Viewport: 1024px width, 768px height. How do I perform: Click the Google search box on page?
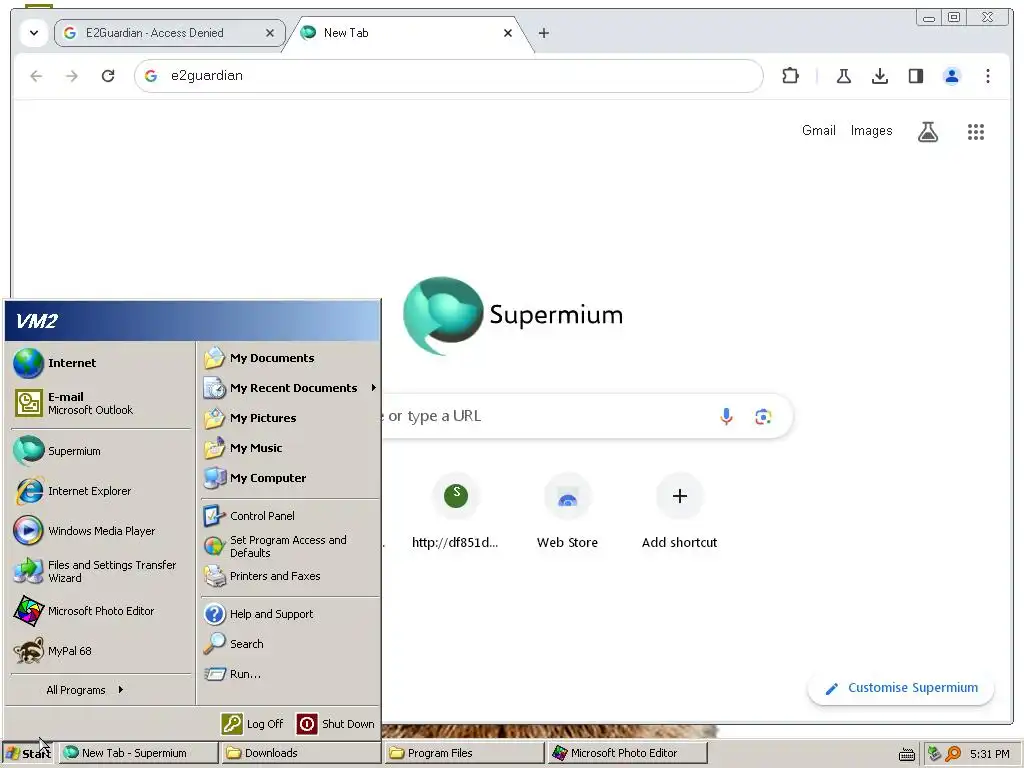tap(586, 416)
